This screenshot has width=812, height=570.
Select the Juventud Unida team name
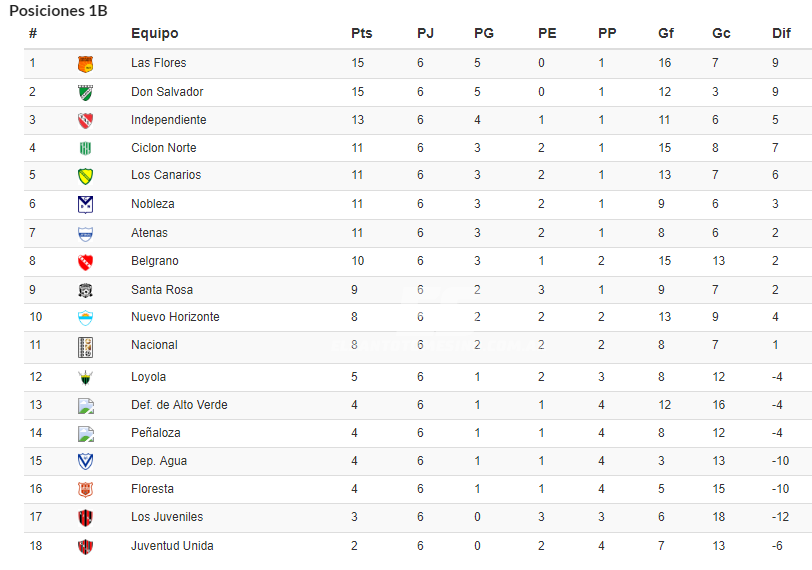tap(172, 546)
